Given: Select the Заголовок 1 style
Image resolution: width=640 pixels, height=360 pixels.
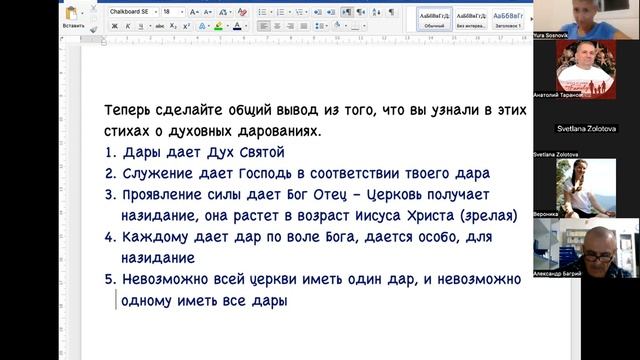Looking at the screenshot, I should point(508,19).
